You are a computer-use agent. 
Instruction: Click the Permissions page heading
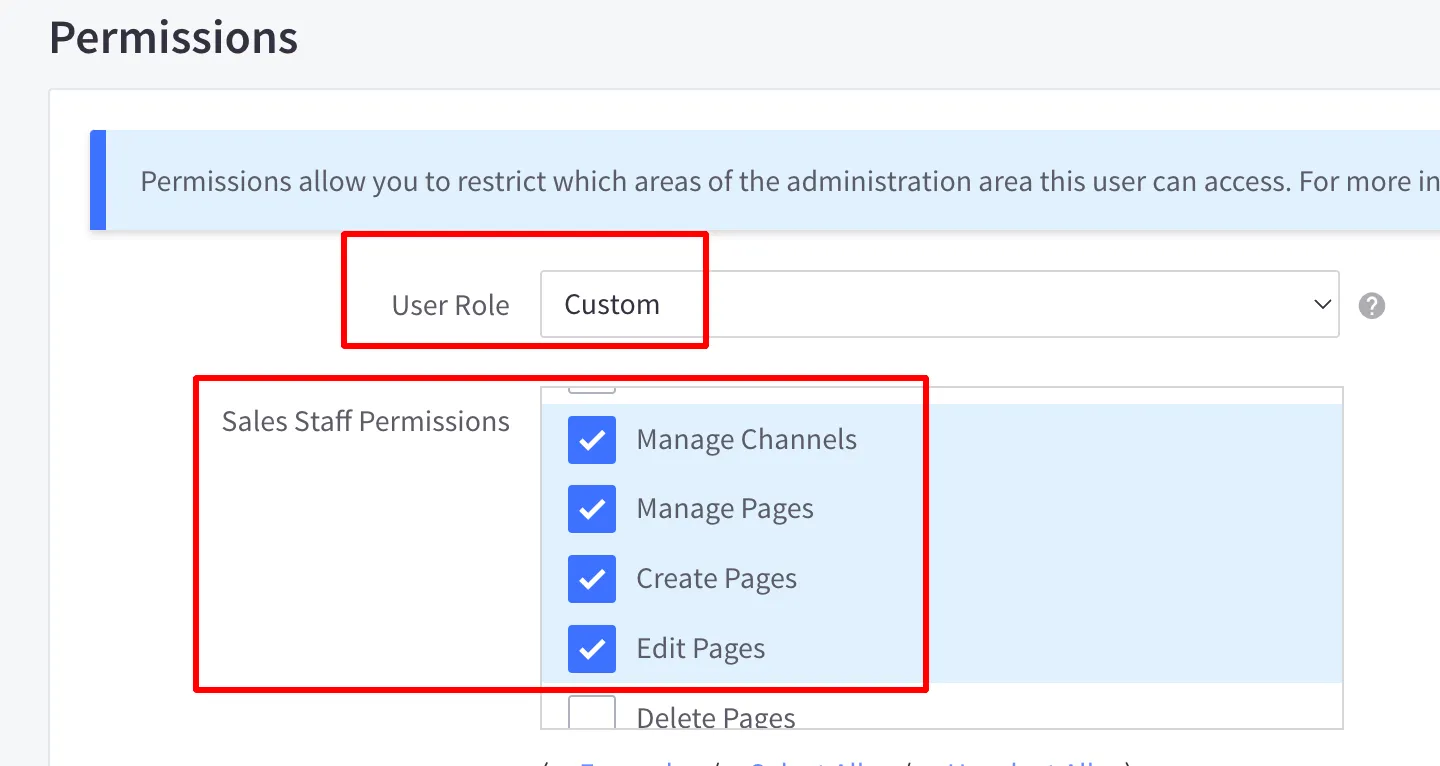pos(173,38)
